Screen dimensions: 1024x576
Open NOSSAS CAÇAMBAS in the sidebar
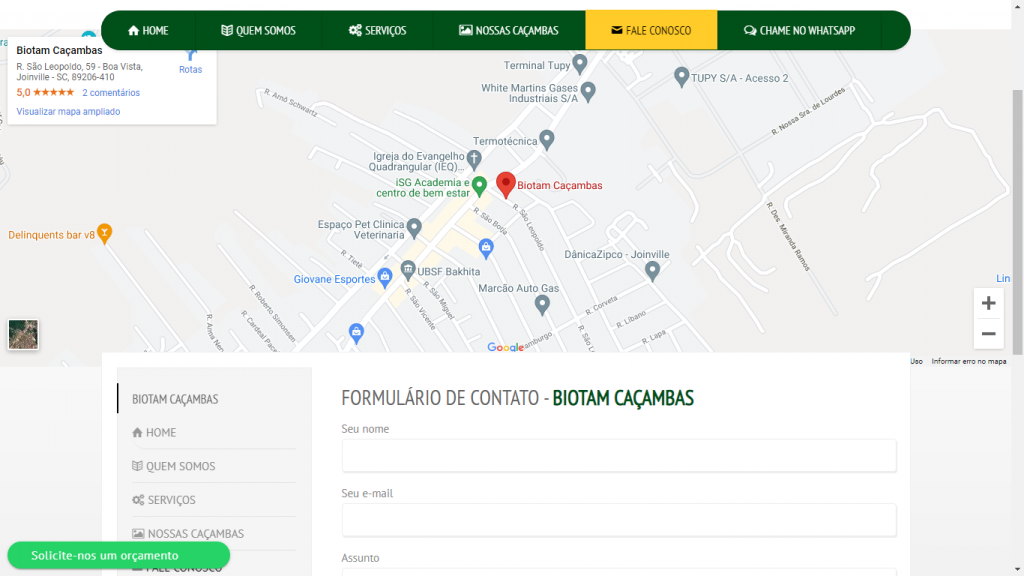[188, 534]
